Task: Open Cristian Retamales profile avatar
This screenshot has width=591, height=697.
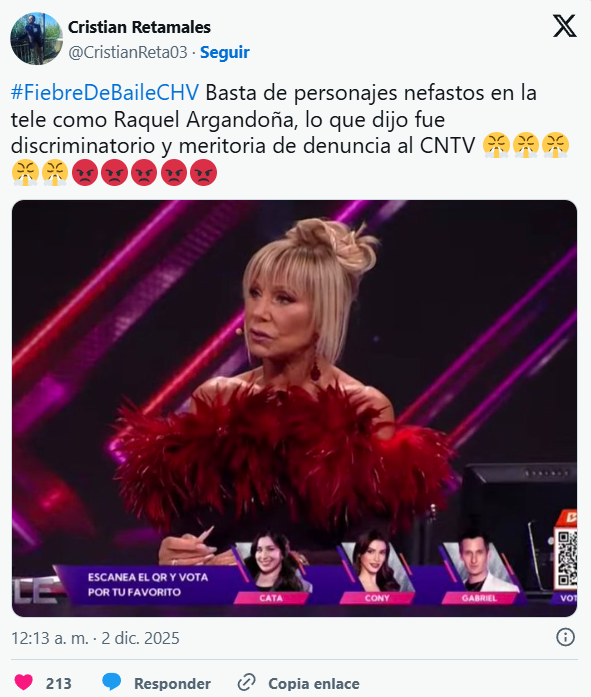Action: tap(36, 39)
